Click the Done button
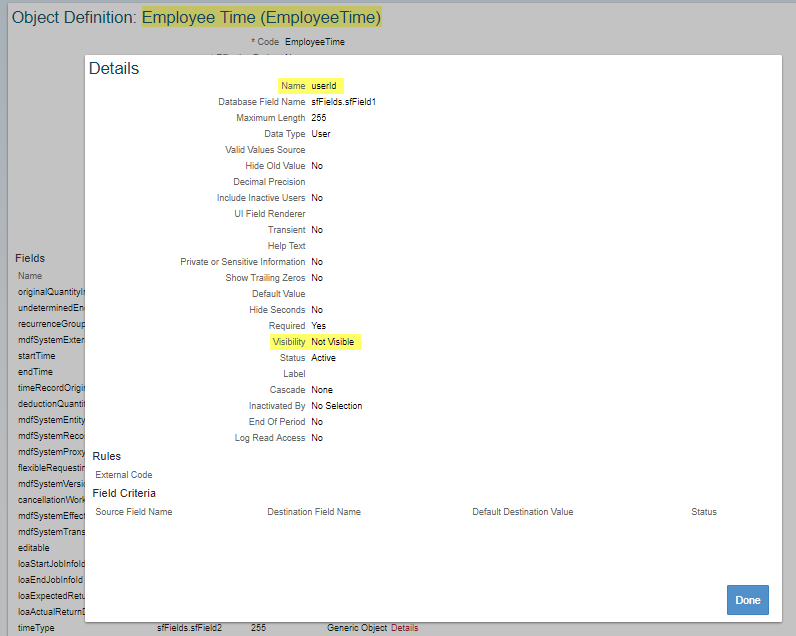Viewport: 796px width, 636px height. pos(747,600)
